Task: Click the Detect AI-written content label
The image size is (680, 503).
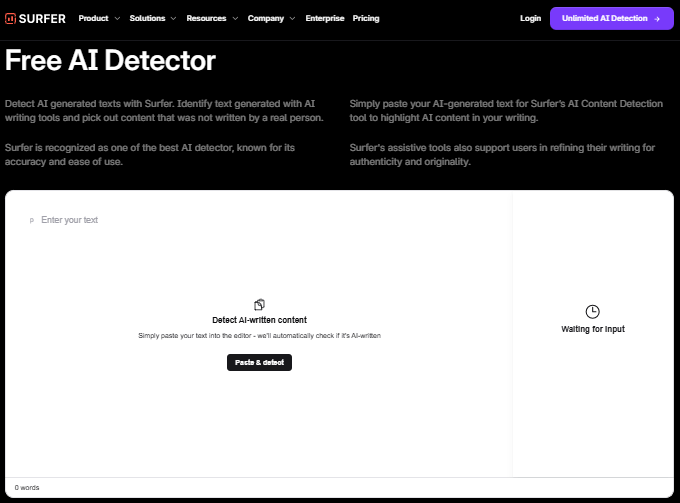Action: coord(259,320)
